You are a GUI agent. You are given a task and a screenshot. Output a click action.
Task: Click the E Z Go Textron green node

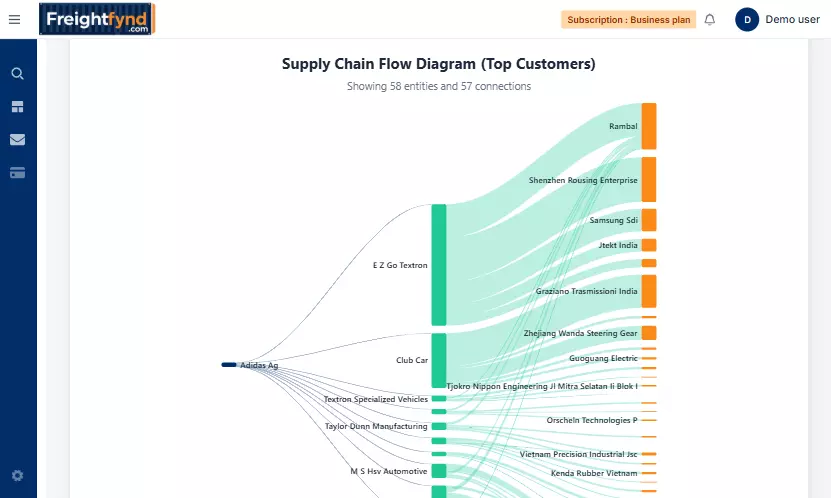click(x=438, y=265)
